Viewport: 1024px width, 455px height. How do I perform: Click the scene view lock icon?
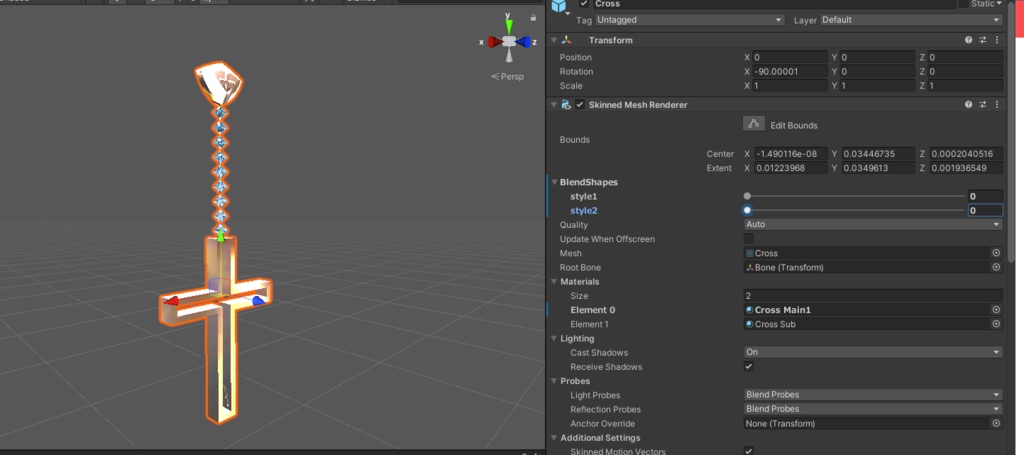point(534,18)
